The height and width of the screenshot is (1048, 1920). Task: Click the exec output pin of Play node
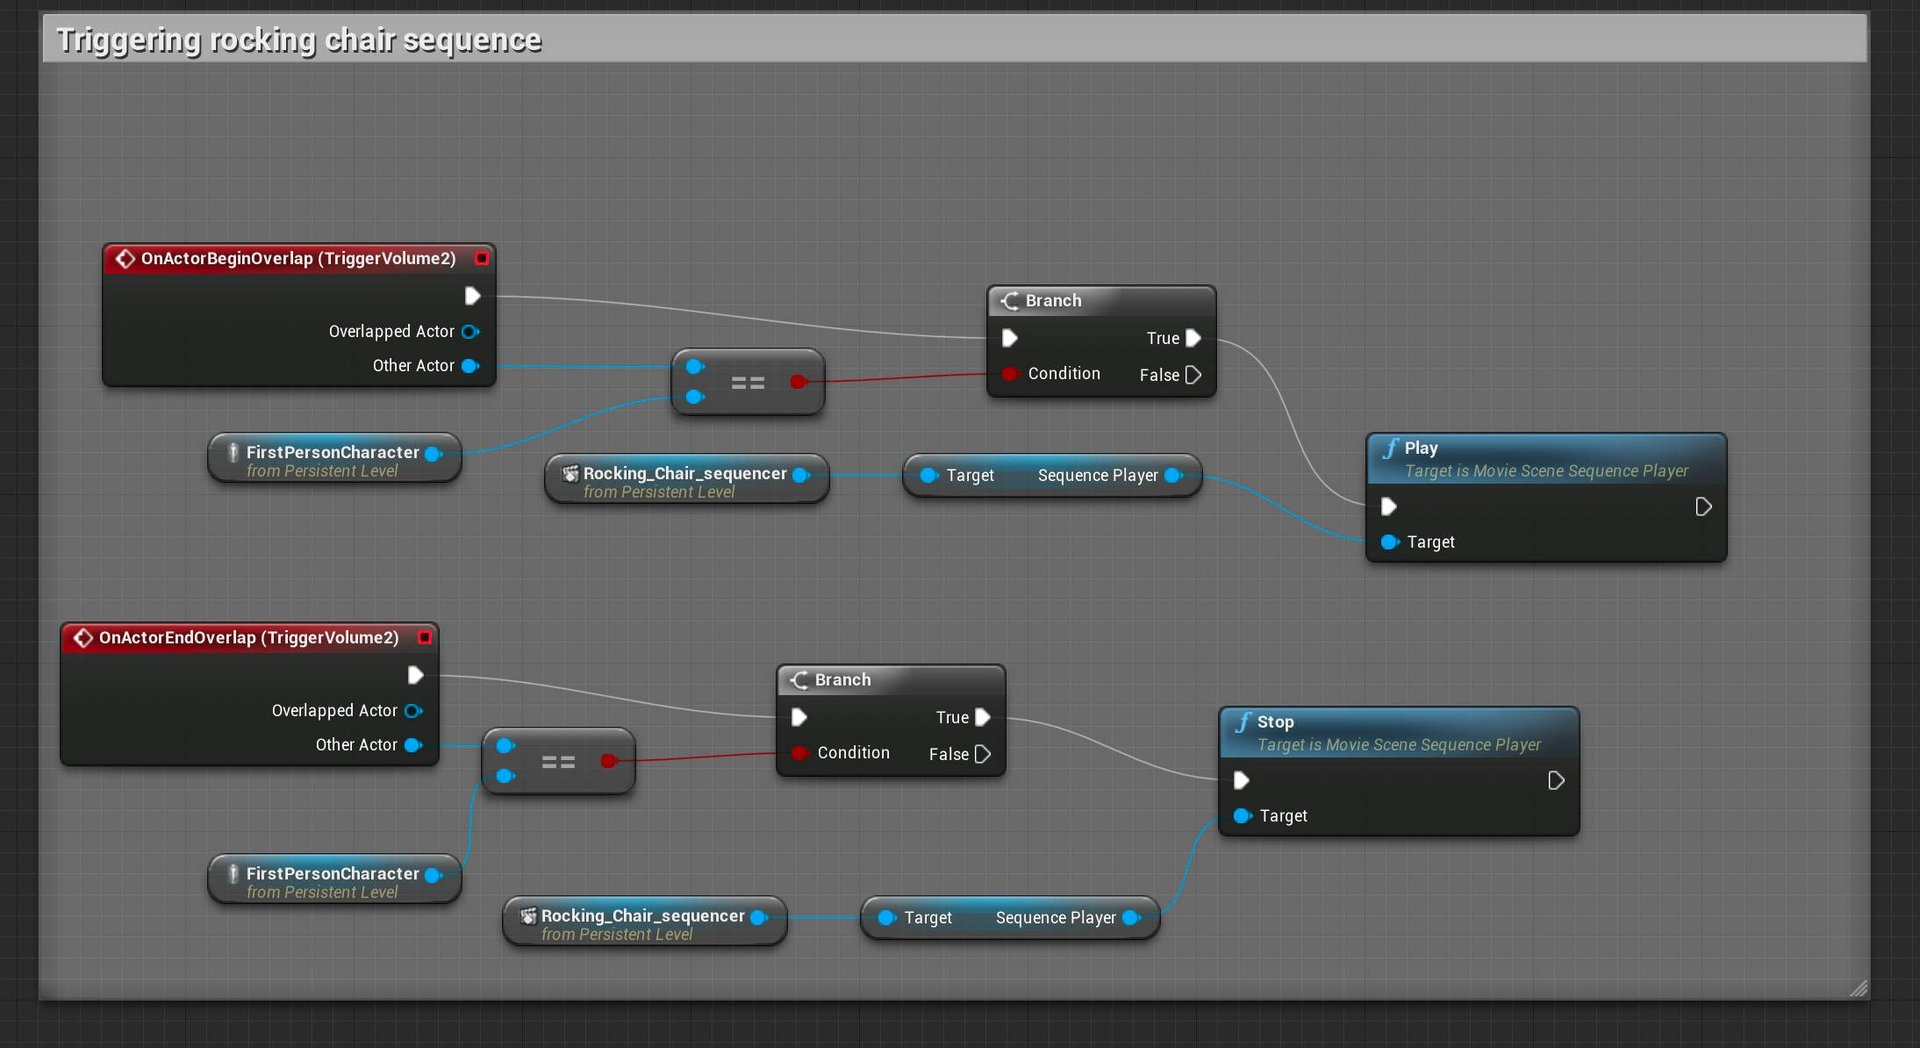tap(1704, 507)
